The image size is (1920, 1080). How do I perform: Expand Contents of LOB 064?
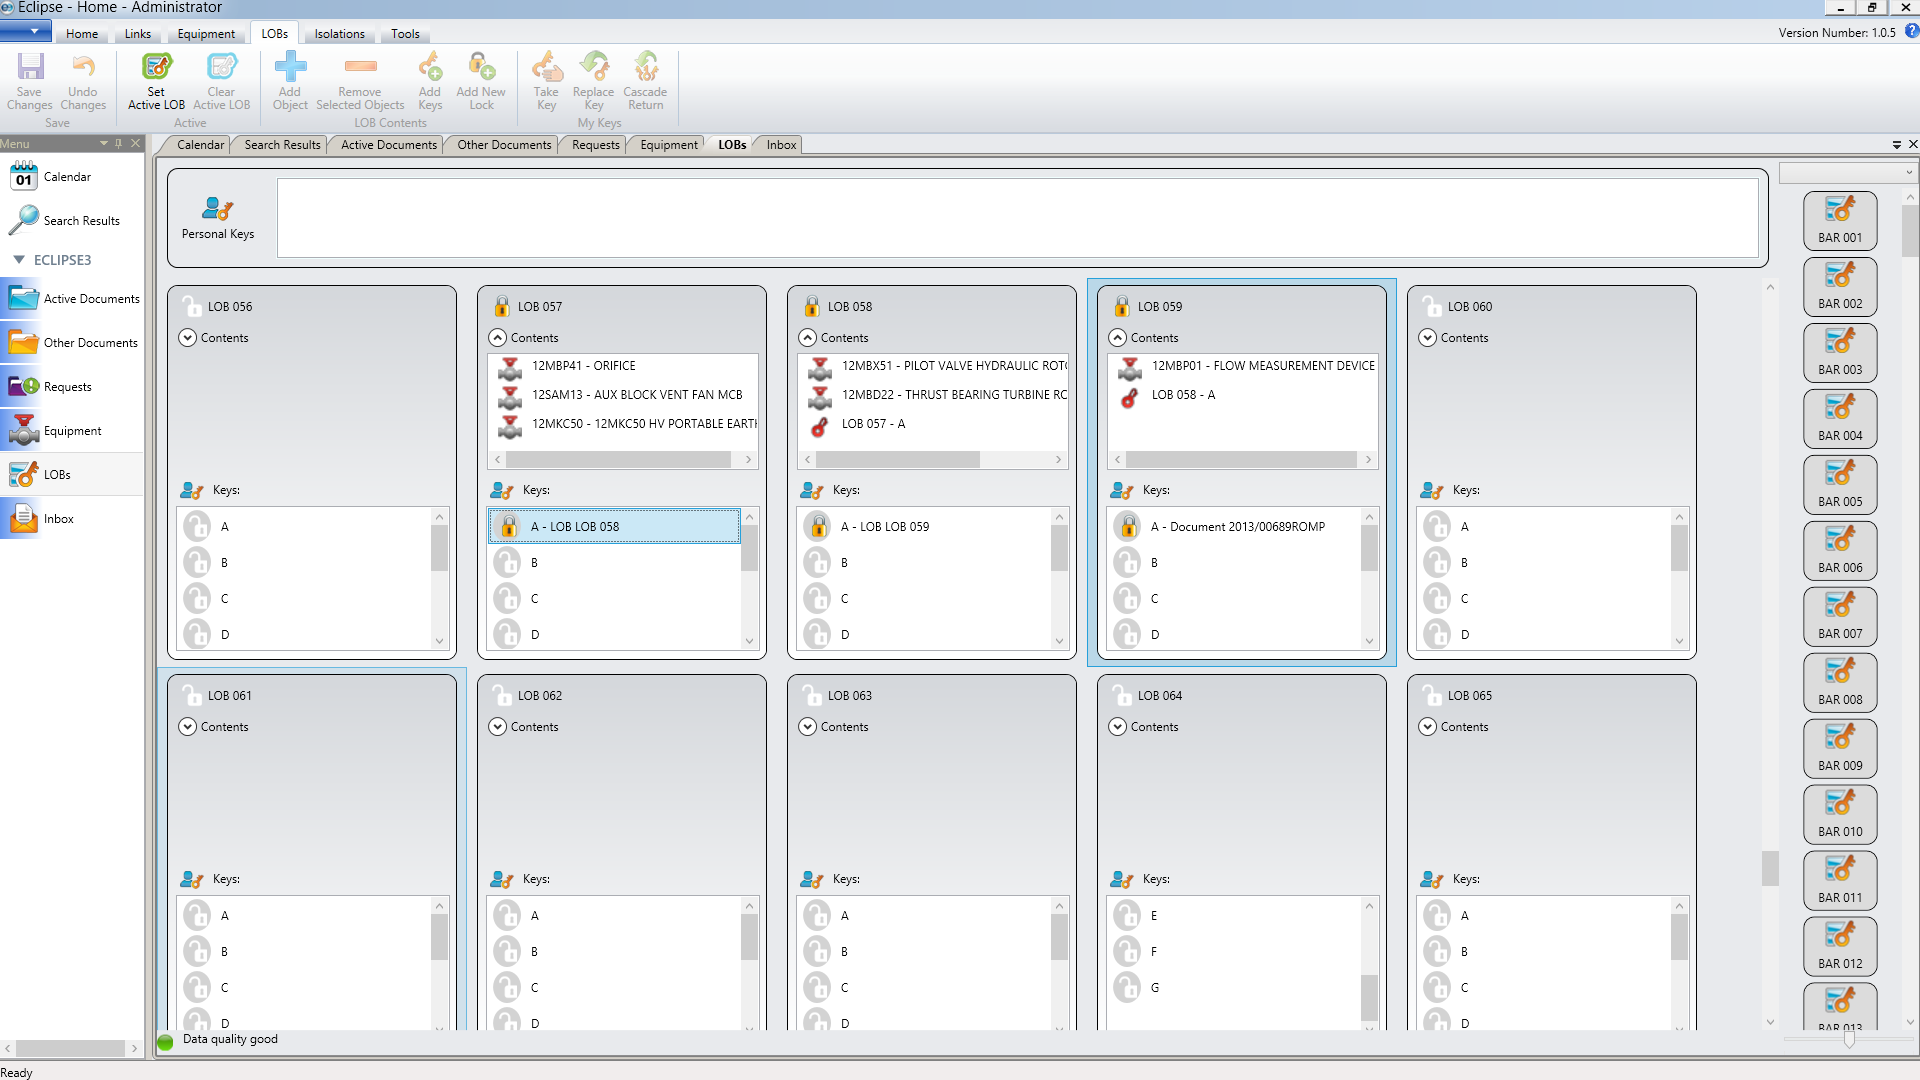[1118, 727]
